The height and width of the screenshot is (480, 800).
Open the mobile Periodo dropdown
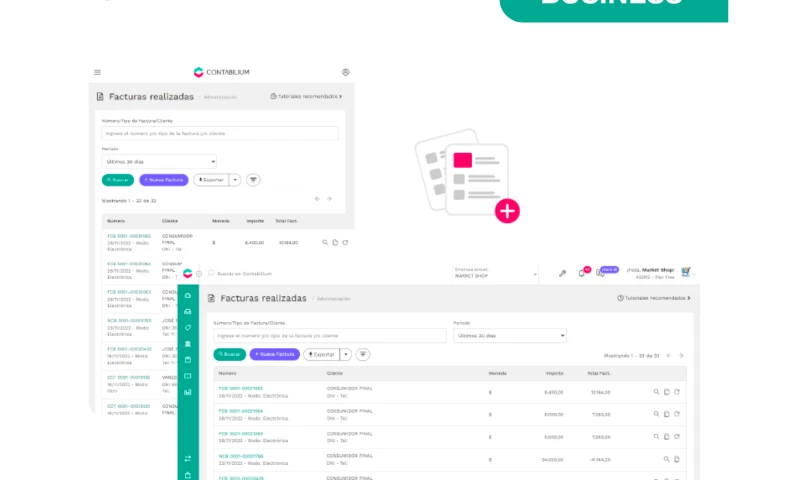pyautogui.click(x=160, y=161)
